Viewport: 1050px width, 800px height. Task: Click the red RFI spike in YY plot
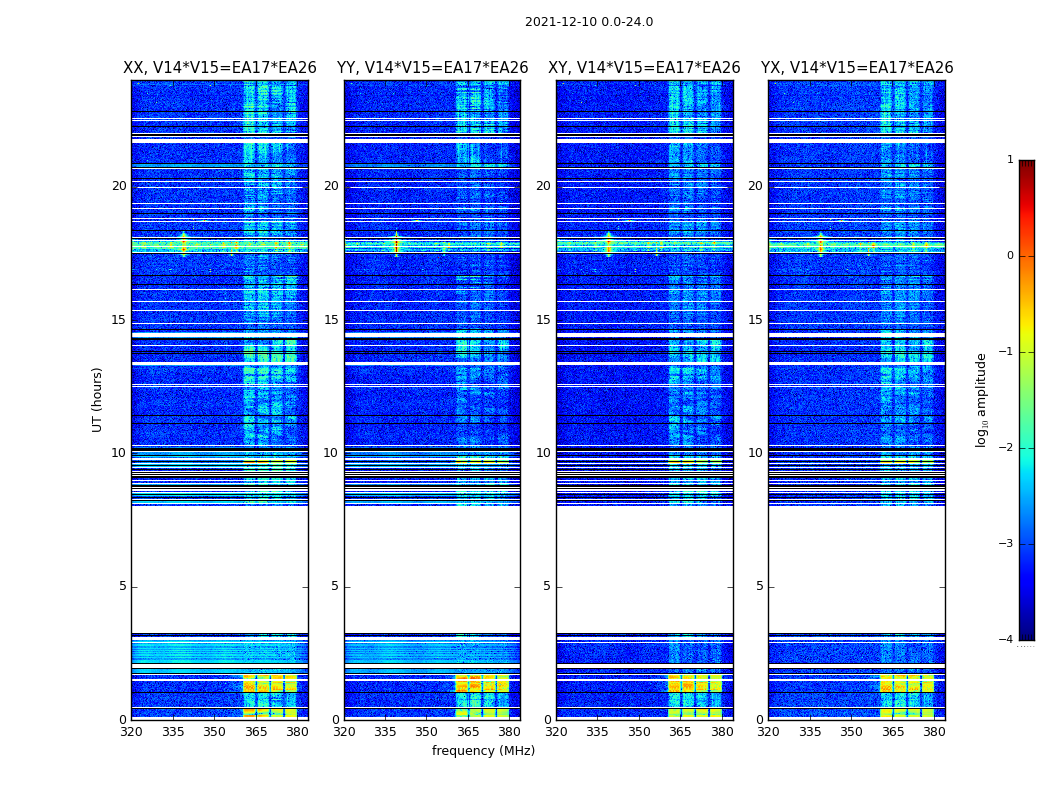(396, 246)
